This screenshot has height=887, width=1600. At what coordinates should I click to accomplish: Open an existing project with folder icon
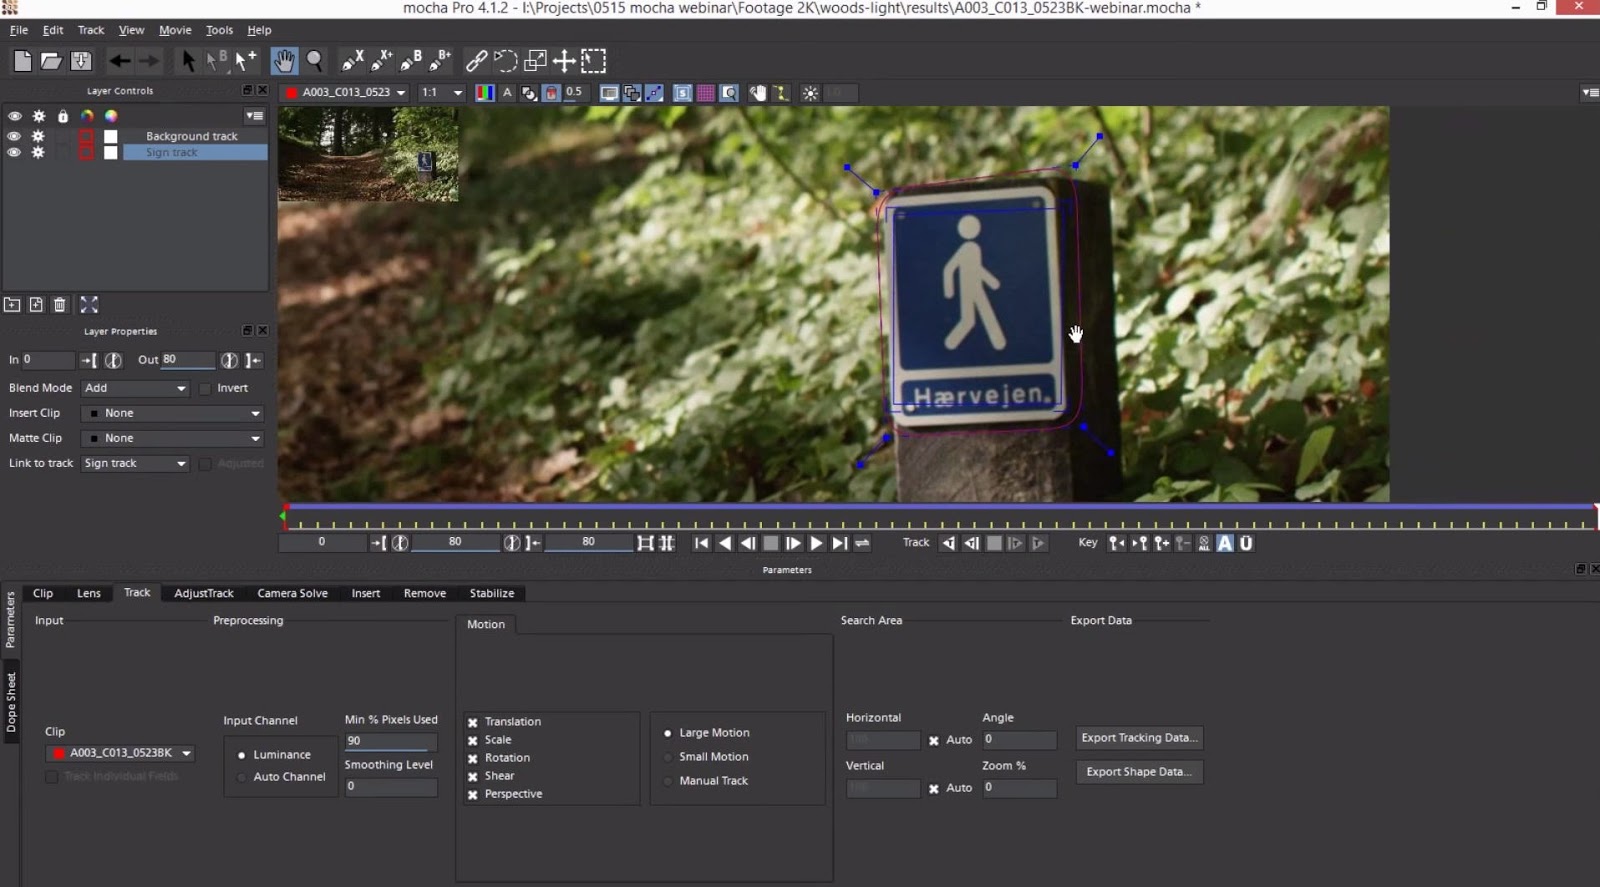51,61
